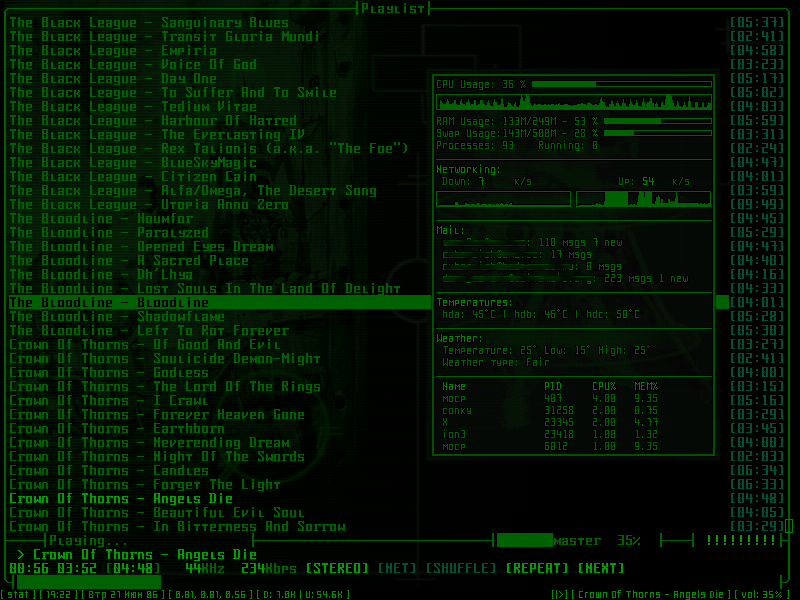The width and height of the screenshot is (800, 600).
Task: Click the playlist scrollbar at right edge
Action: click(x=793, y=524)
